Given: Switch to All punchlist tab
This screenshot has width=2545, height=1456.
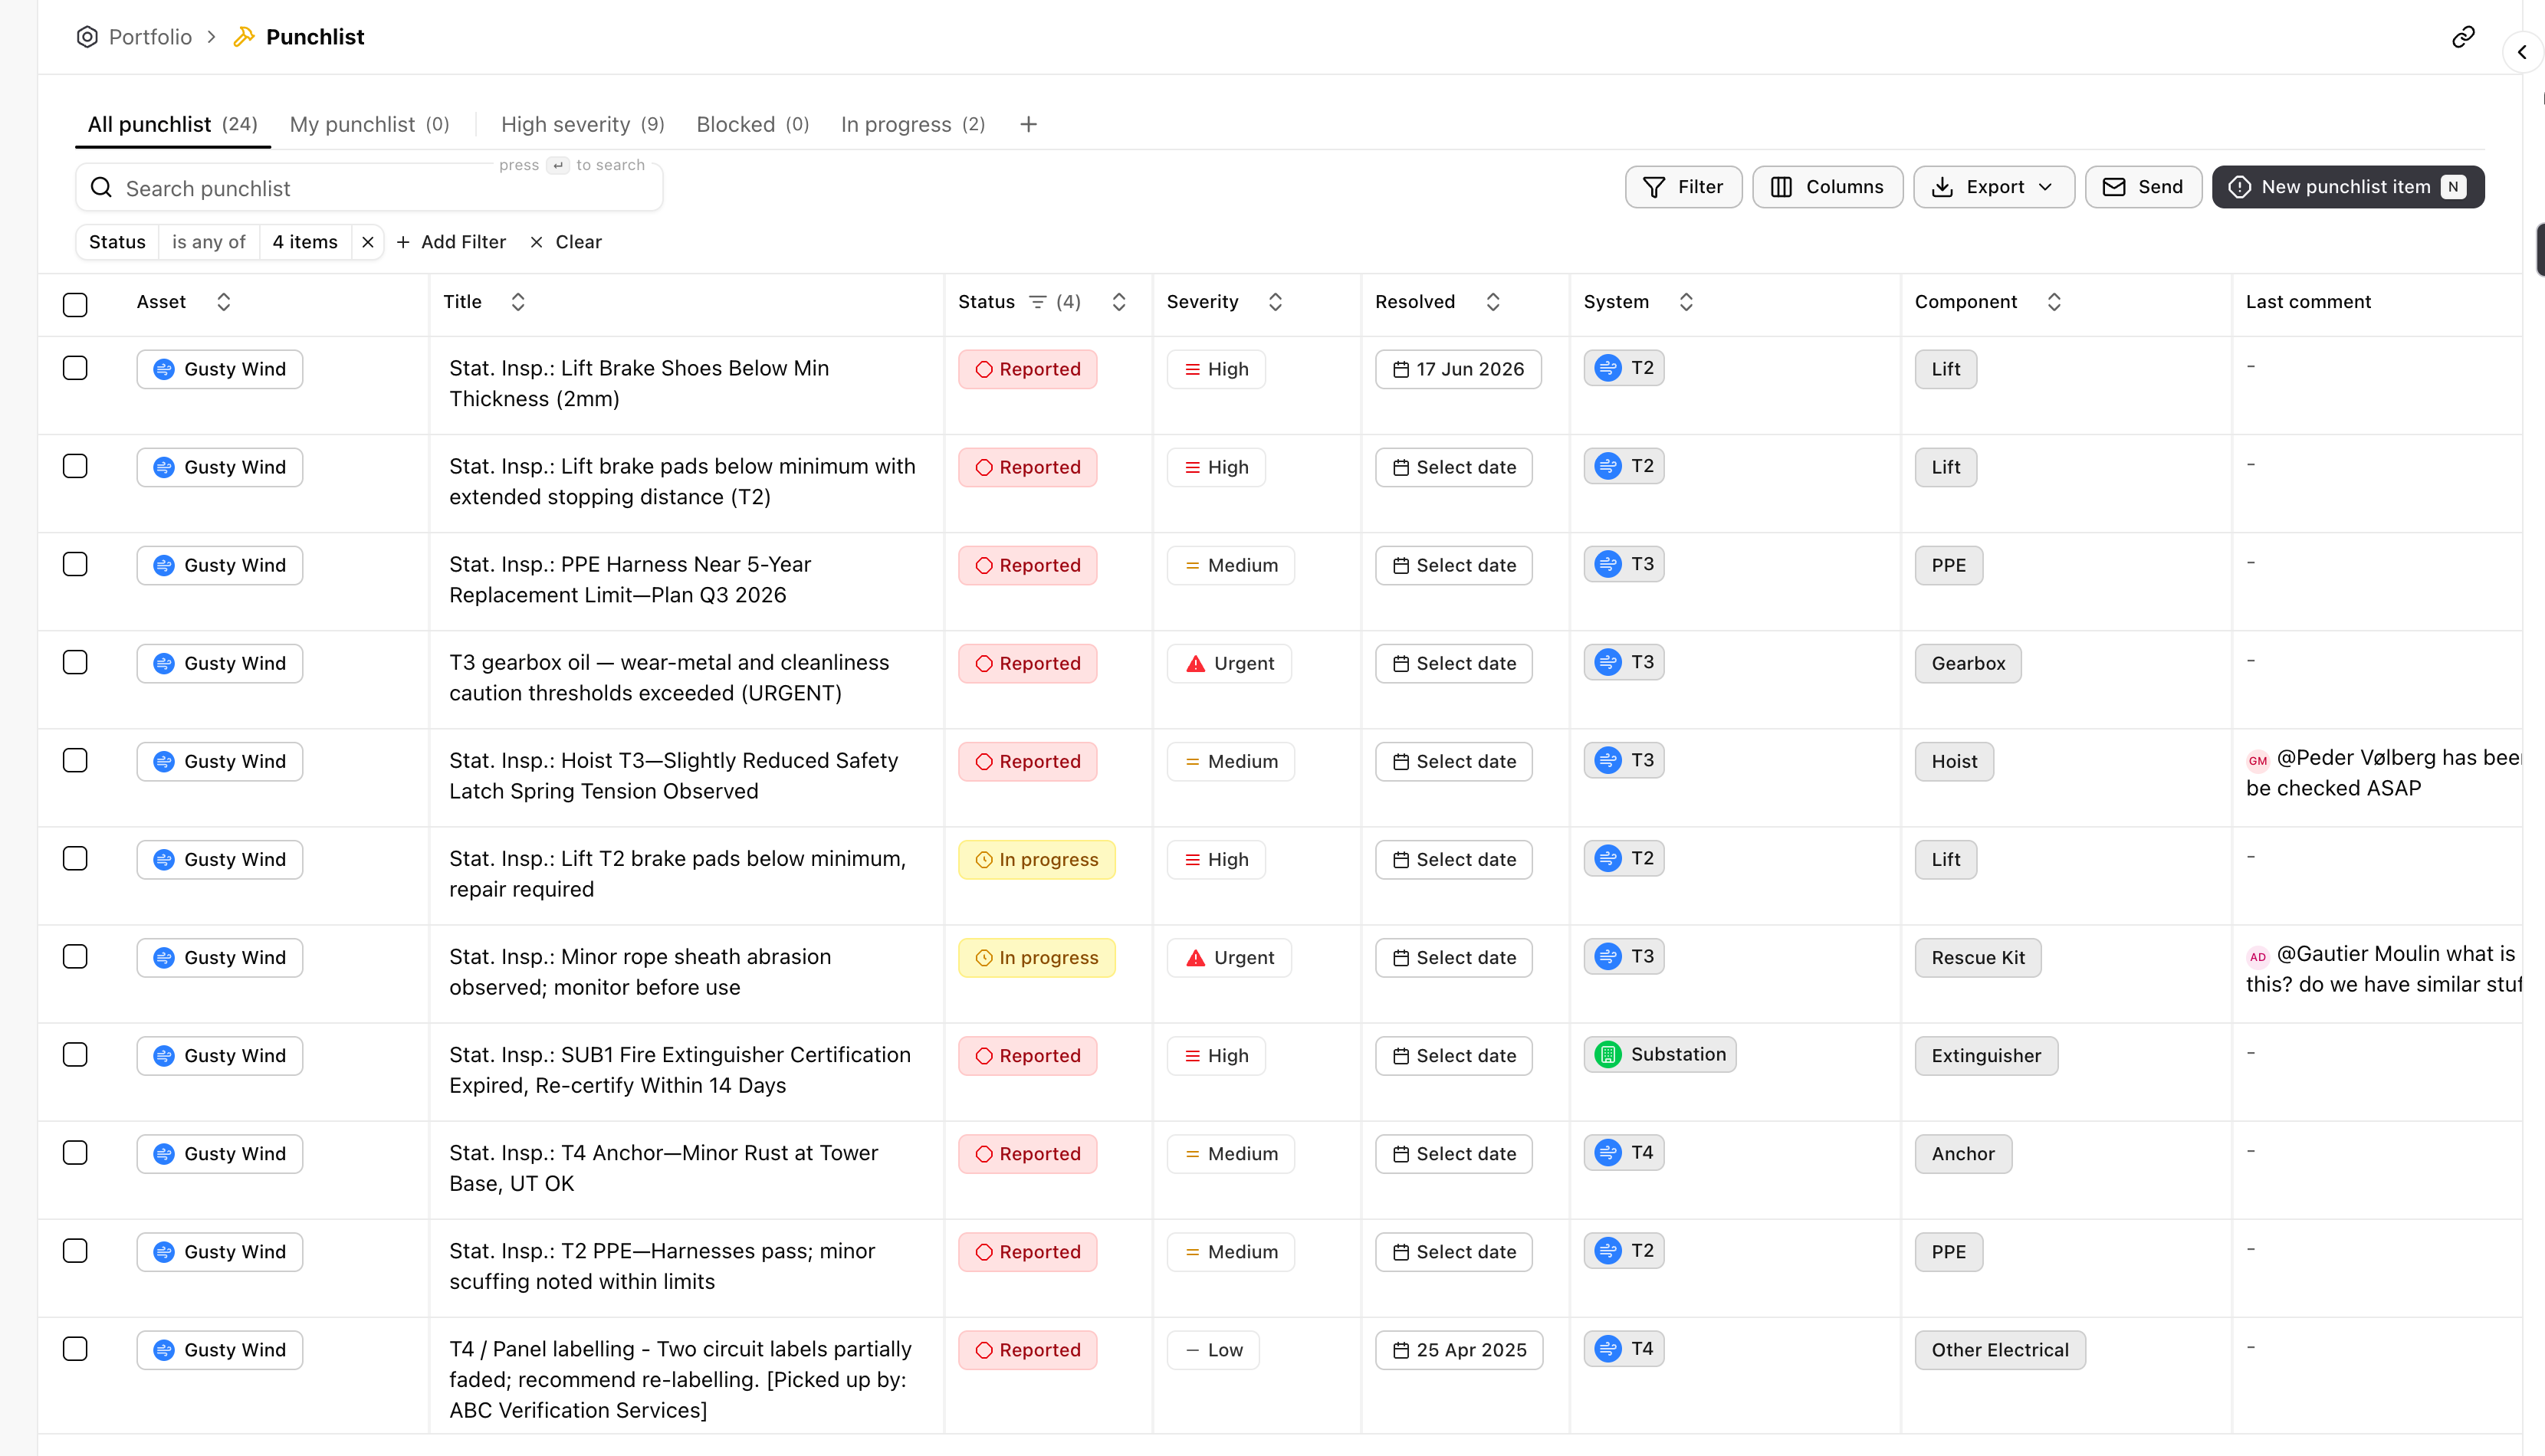Looking at the screenshot, I should 172,124.
